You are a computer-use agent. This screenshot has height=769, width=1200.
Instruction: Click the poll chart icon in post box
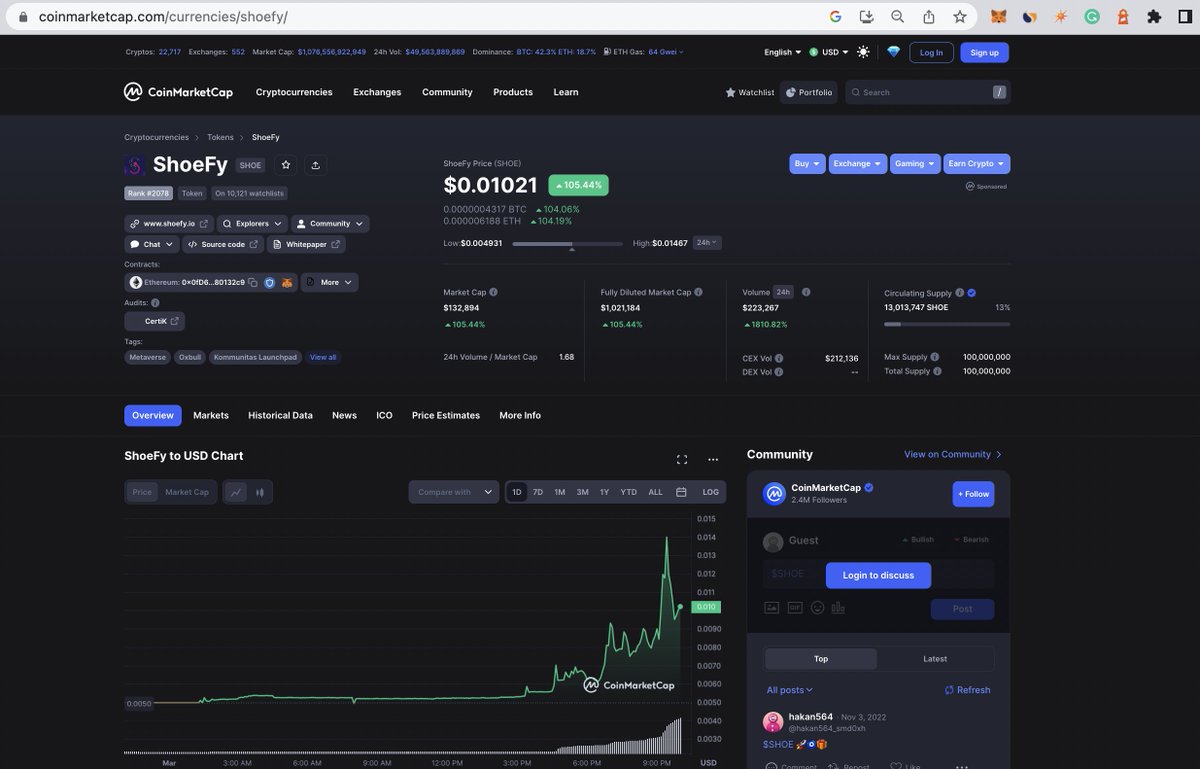click(x=838, y=607)
